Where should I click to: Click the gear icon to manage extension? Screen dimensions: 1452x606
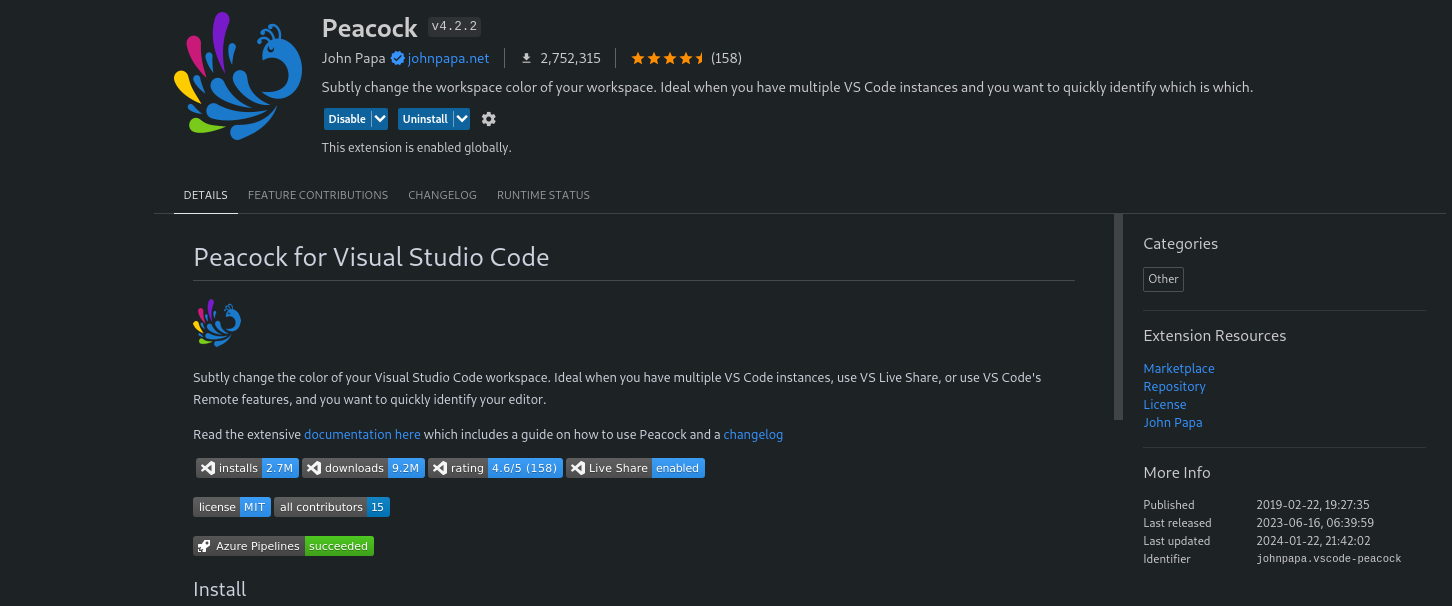click(x=488, y=119)
